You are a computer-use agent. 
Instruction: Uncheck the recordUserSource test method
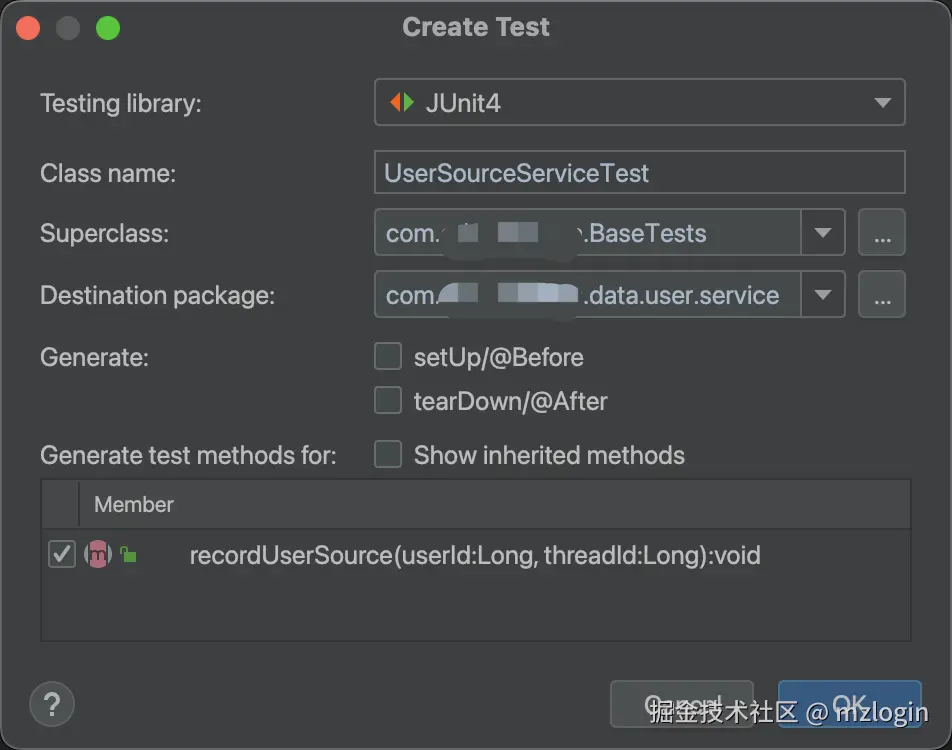[x=61, y=554]
